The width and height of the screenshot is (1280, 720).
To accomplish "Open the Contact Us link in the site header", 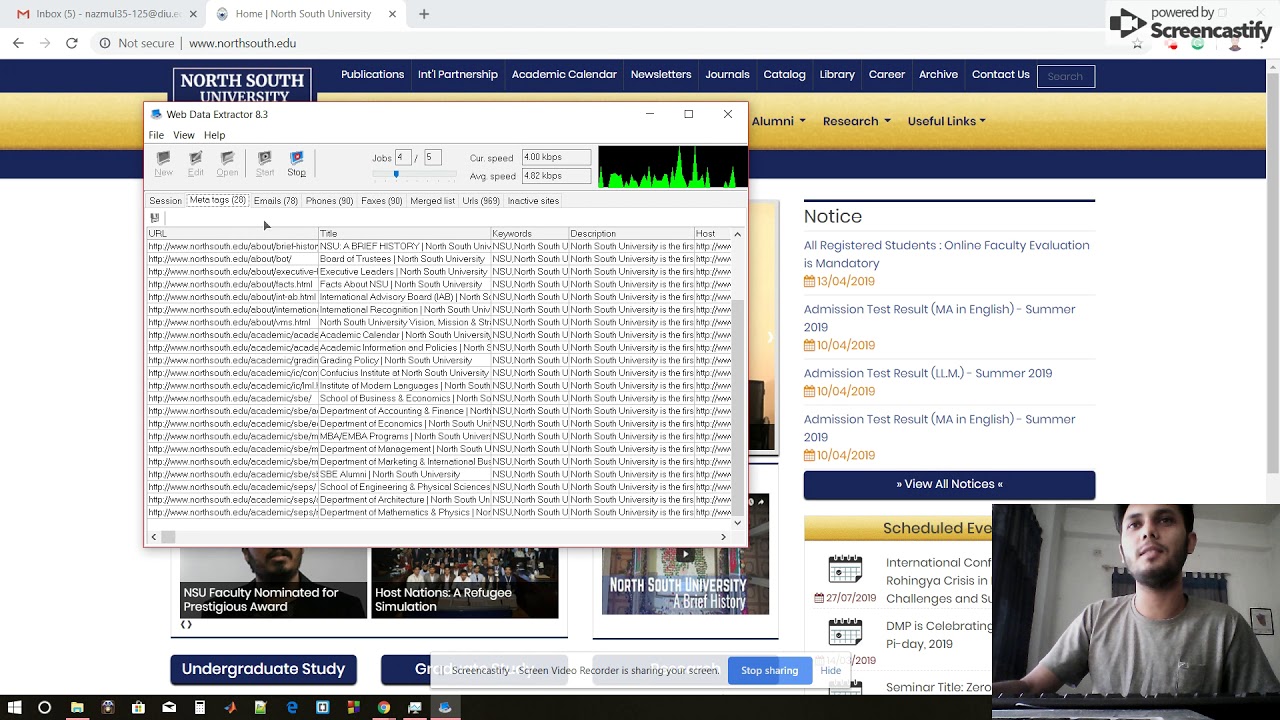I will click(1000, 74).
